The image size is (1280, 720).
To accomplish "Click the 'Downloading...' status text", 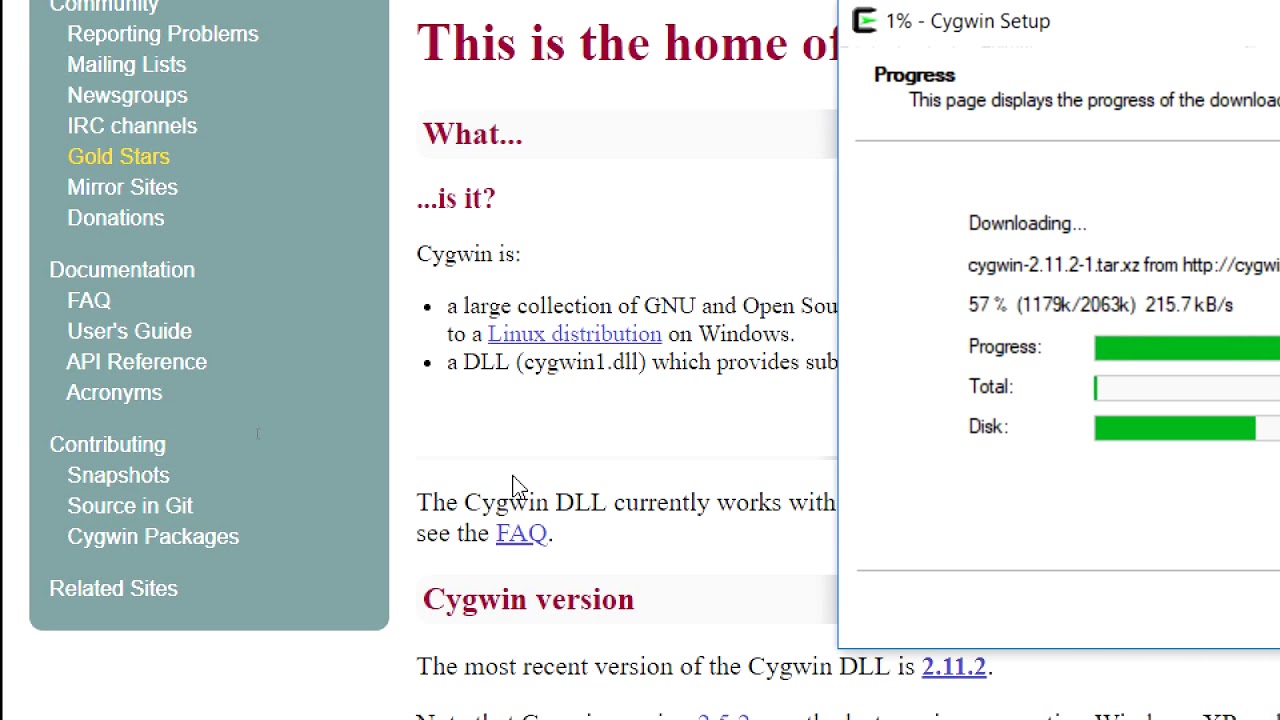I will (1027, 224).
